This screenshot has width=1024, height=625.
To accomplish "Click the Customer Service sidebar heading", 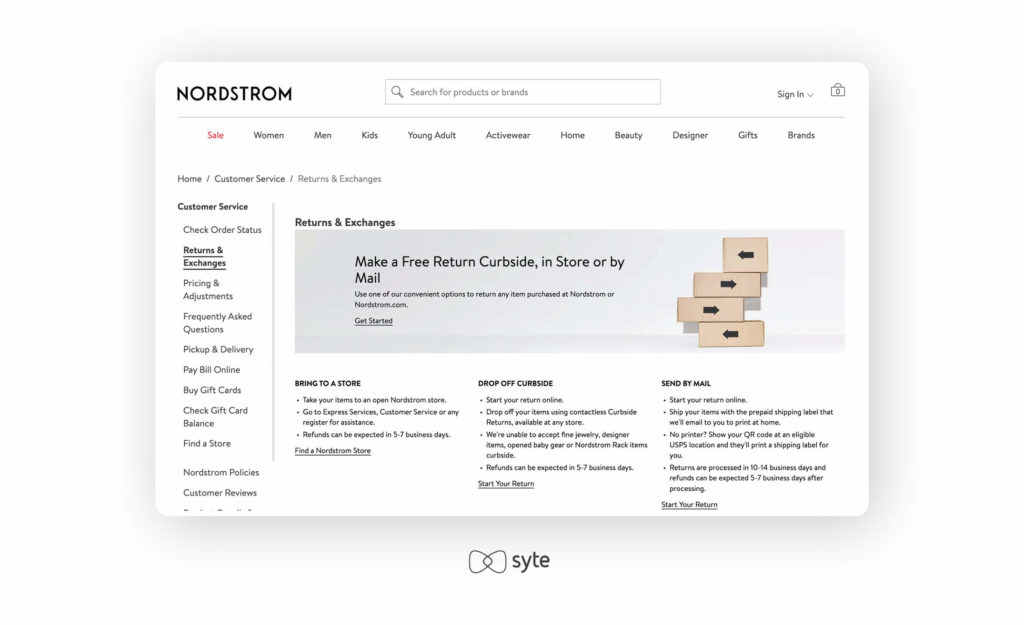I will pos(213,206).
